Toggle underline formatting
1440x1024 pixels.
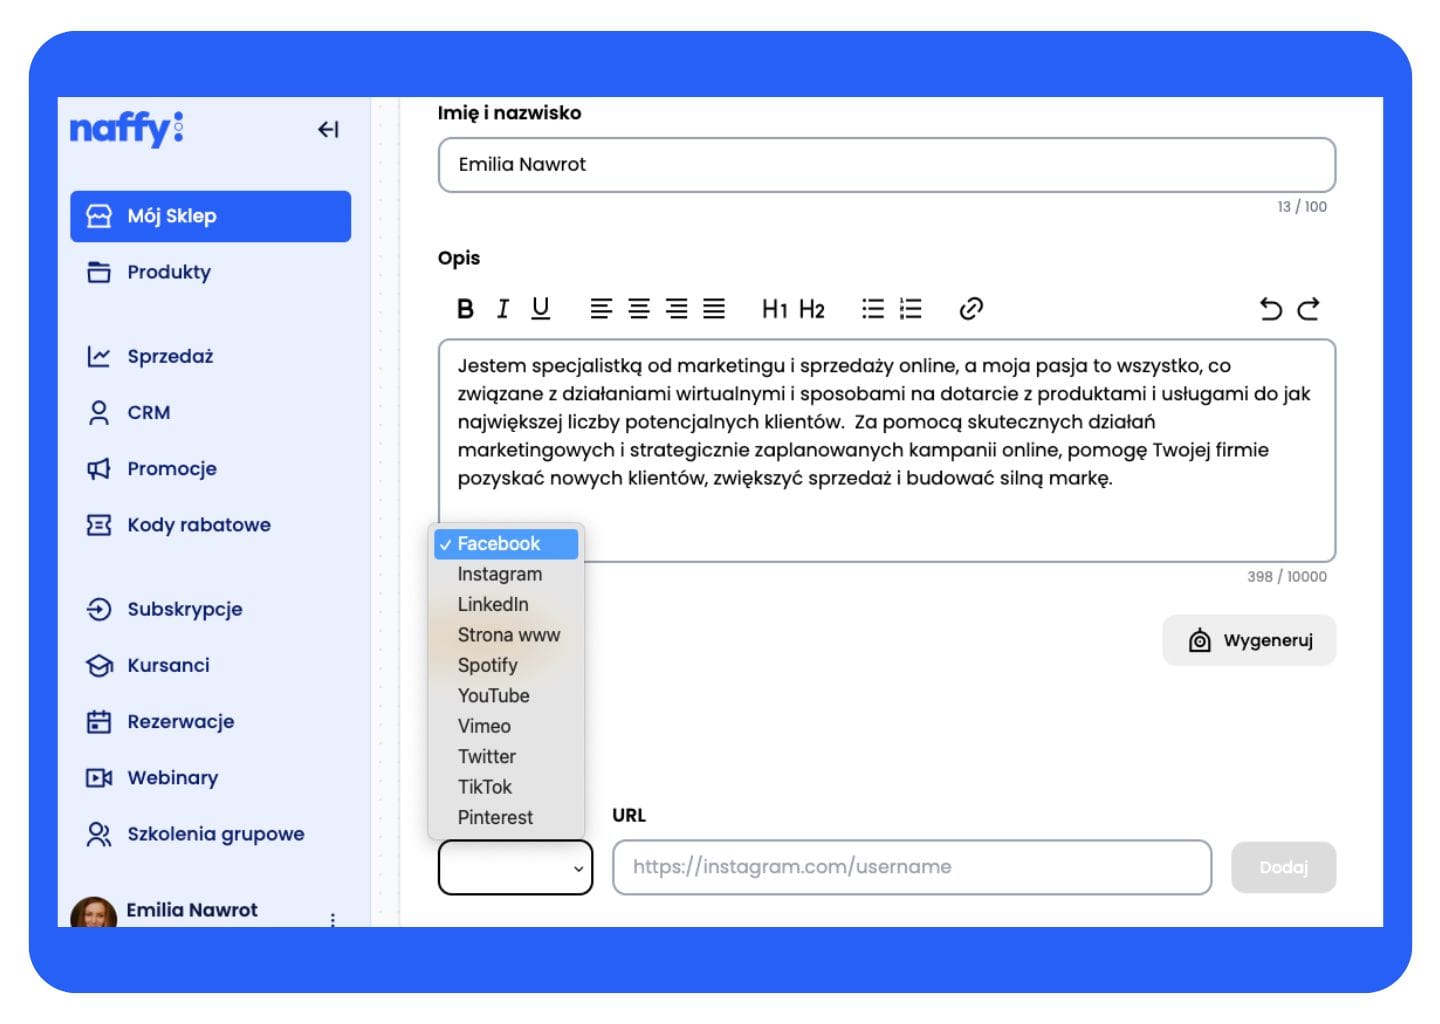[x=540, y=309]
